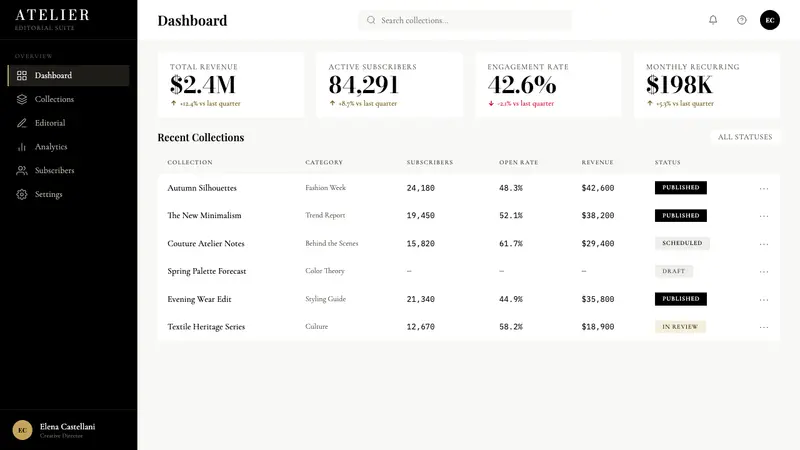Open more options for Spring Palette Forecast
800x450 pixels.
click(763, 271)
